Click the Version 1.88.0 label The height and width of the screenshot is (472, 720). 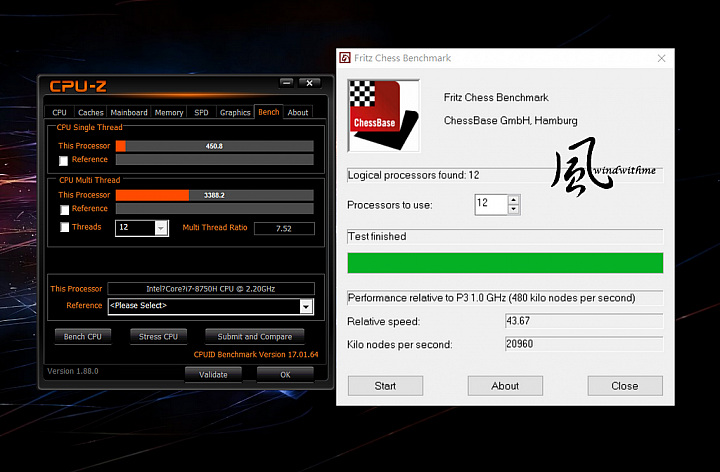(73, 371)
